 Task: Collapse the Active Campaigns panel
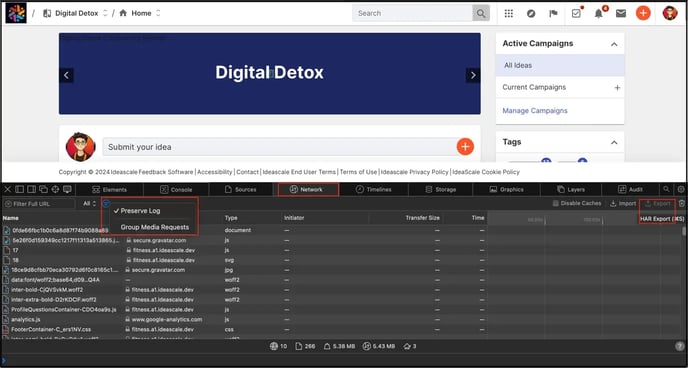614,44
